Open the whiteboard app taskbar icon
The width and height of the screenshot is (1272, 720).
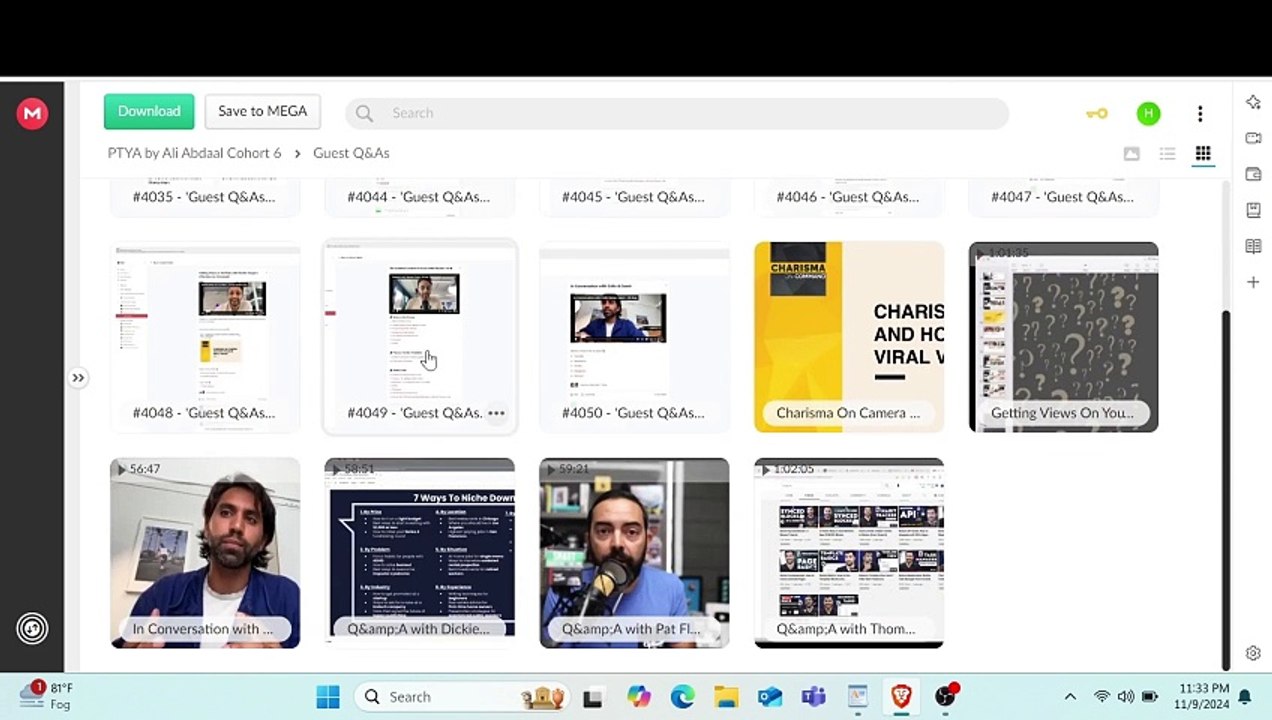click(857, 697)
